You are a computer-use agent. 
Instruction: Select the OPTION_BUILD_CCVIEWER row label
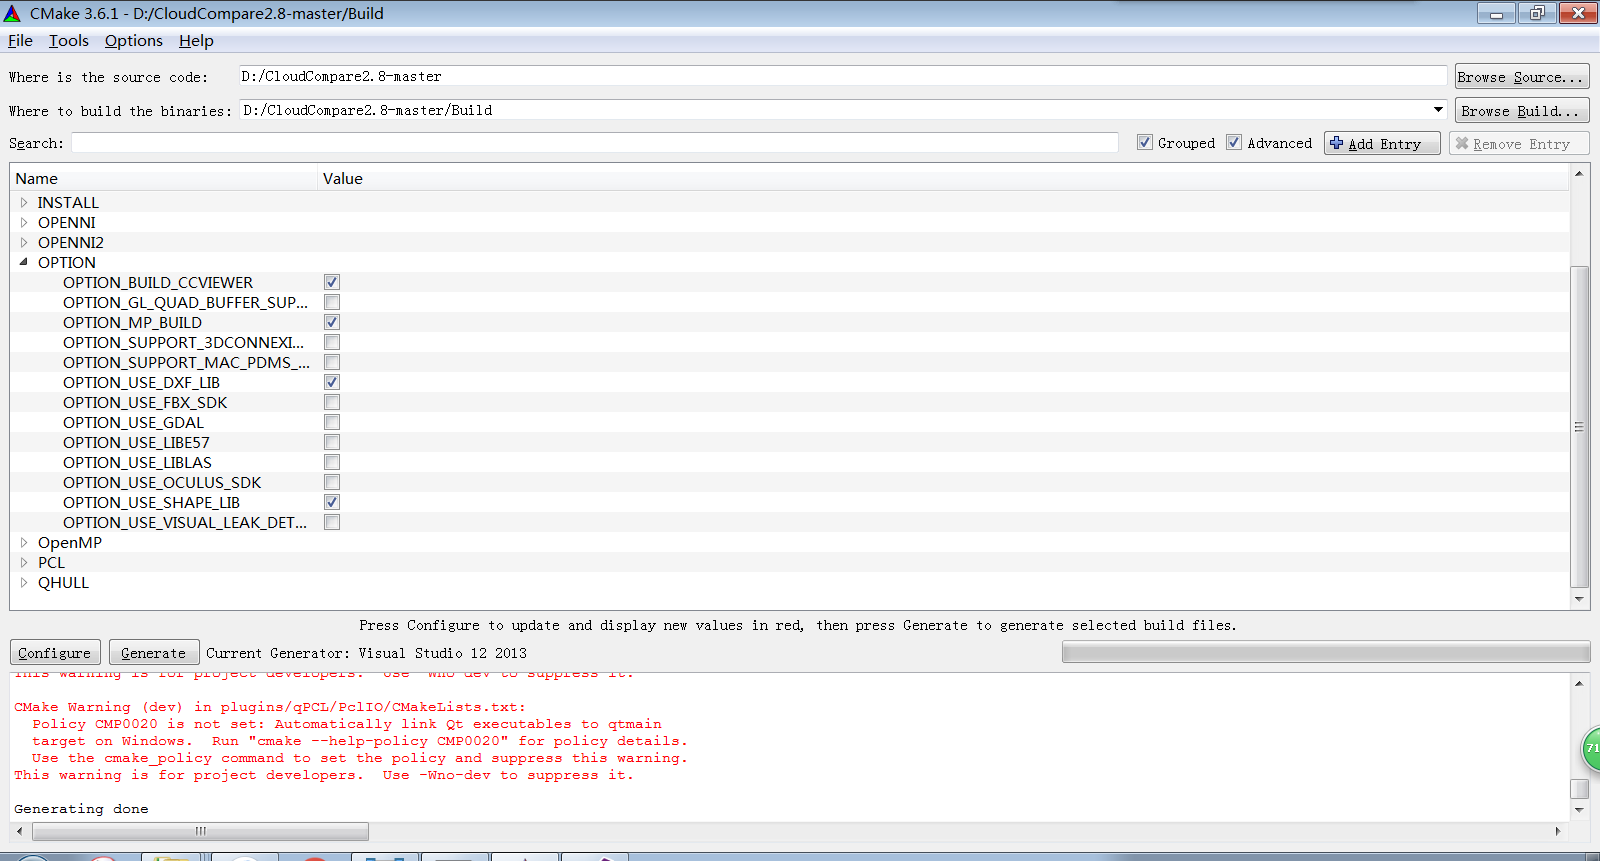pyautogui.click(x=158, y=282)
